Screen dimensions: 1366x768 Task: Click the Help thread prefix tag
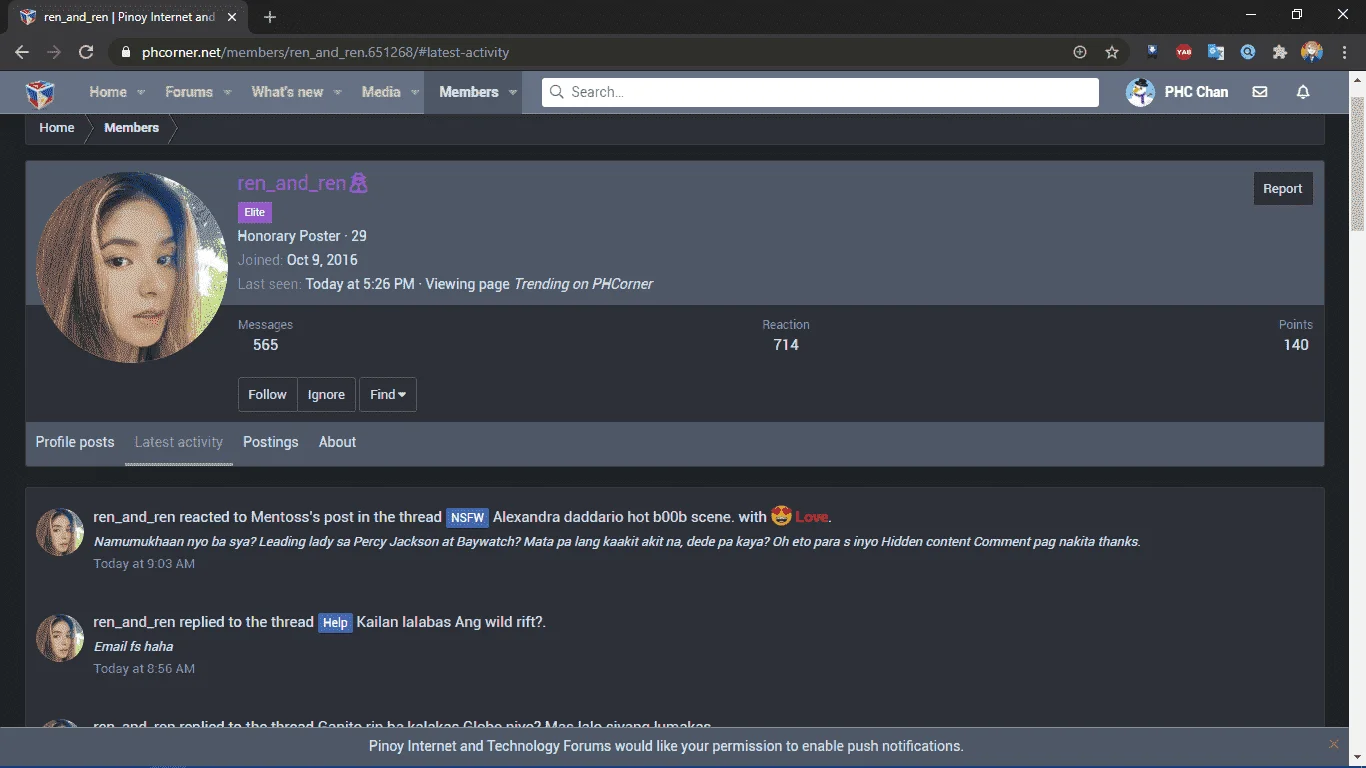(x=335, y=623)
